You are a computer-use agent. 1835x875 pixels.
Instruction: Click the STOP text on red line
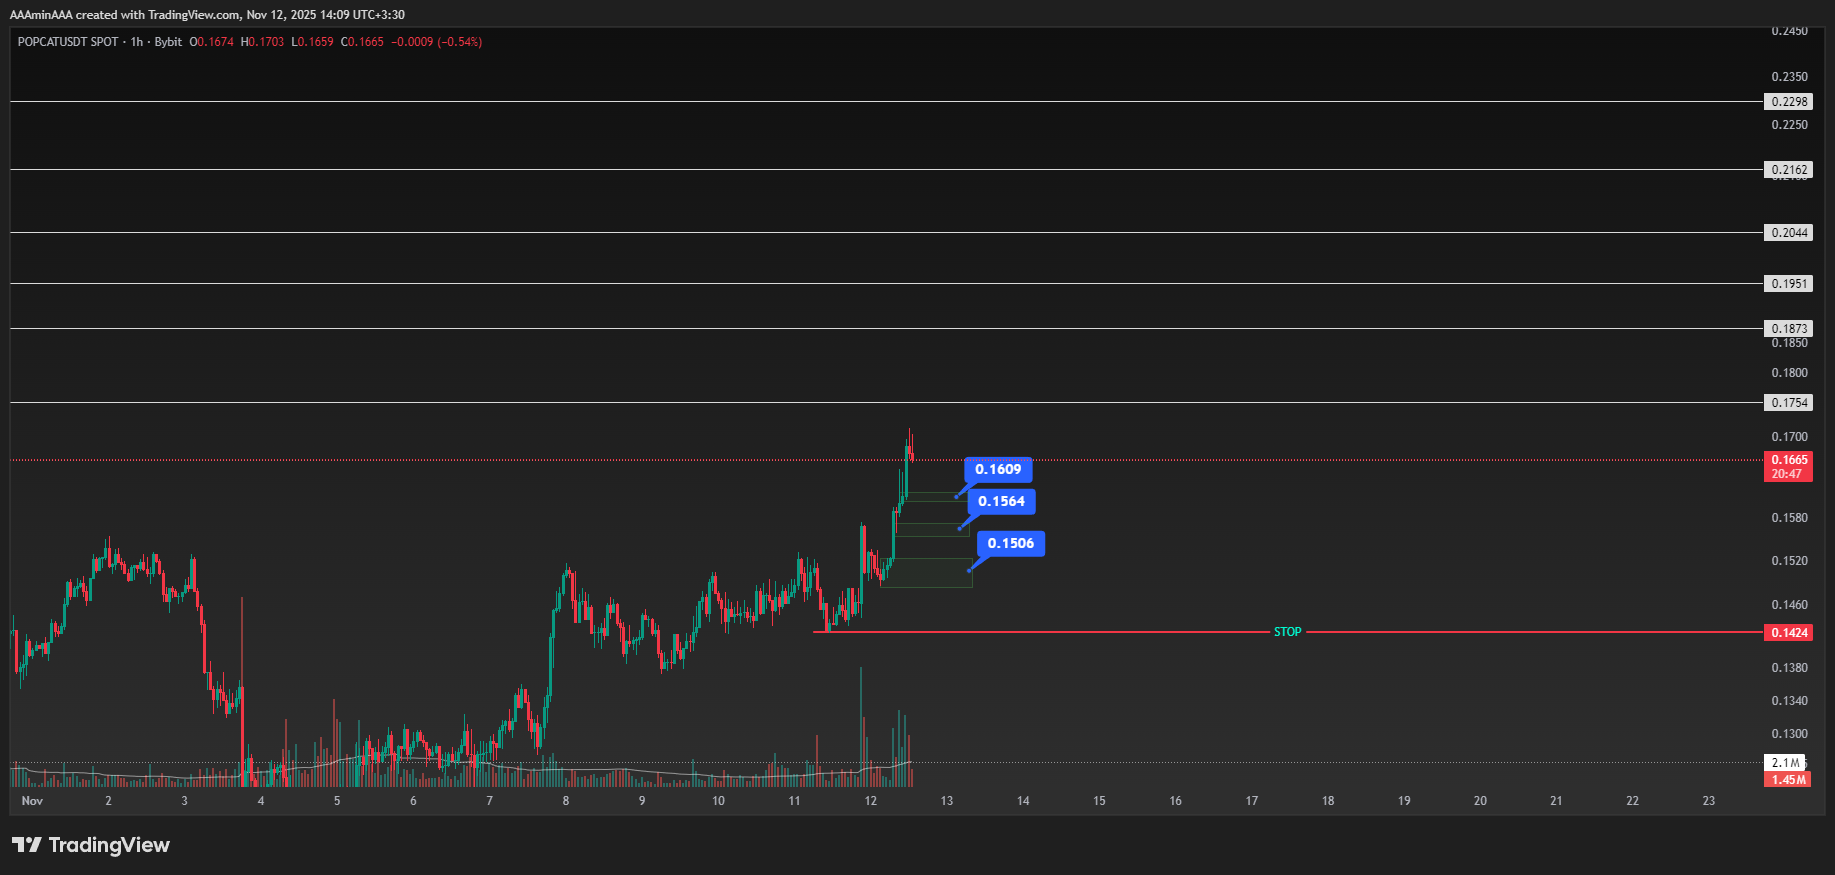click(1287, 632)
